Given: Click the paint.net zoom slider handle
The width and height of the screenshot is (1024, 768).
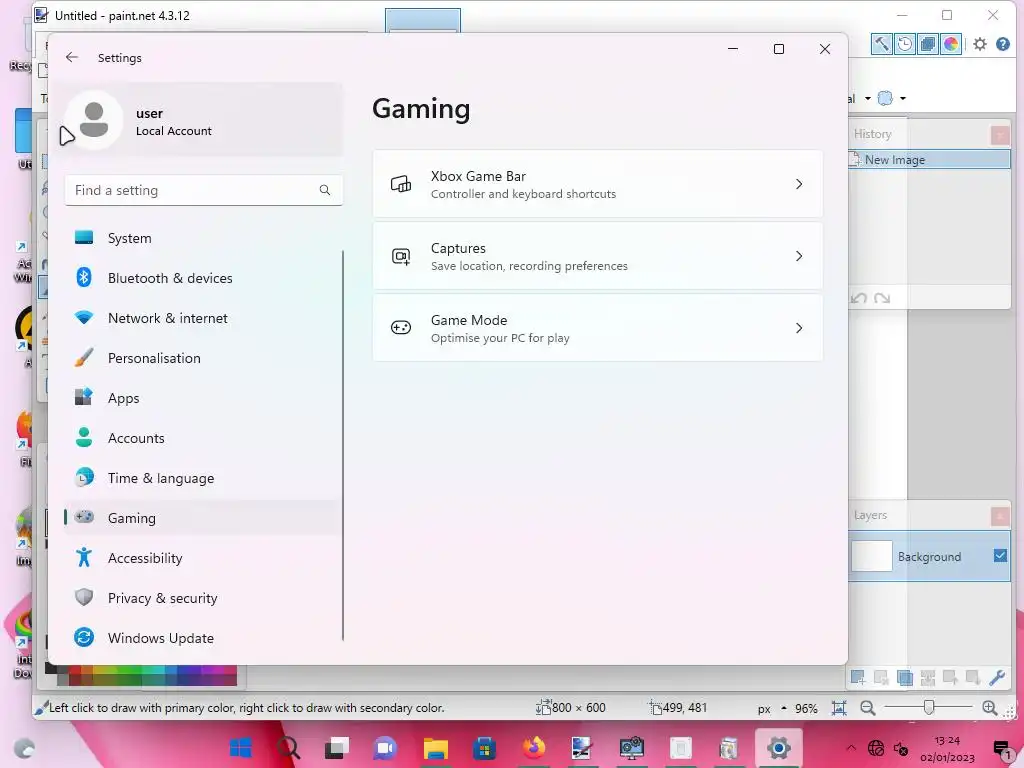Looking at the screenshot, I should [x=929, y=707].
